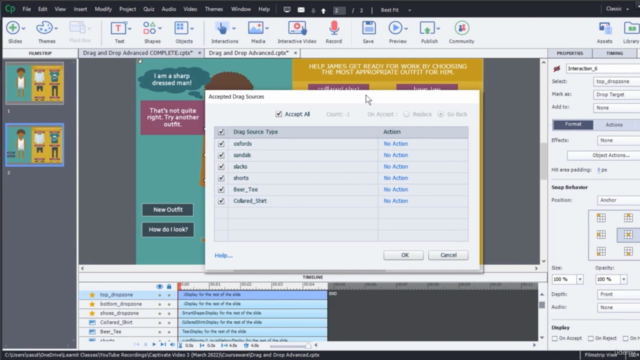Click the Object Actions... button
This screenshot has height=360, width=640.
tap(604, 156)
